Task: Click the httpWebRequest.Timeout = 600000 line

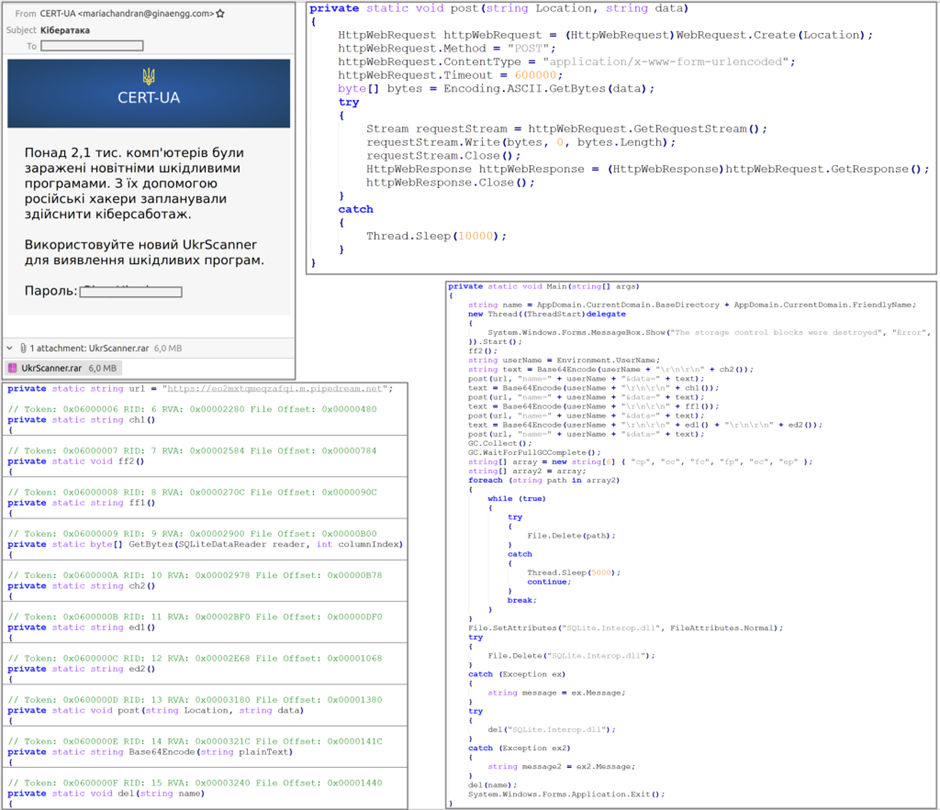Action: point(450,76)
